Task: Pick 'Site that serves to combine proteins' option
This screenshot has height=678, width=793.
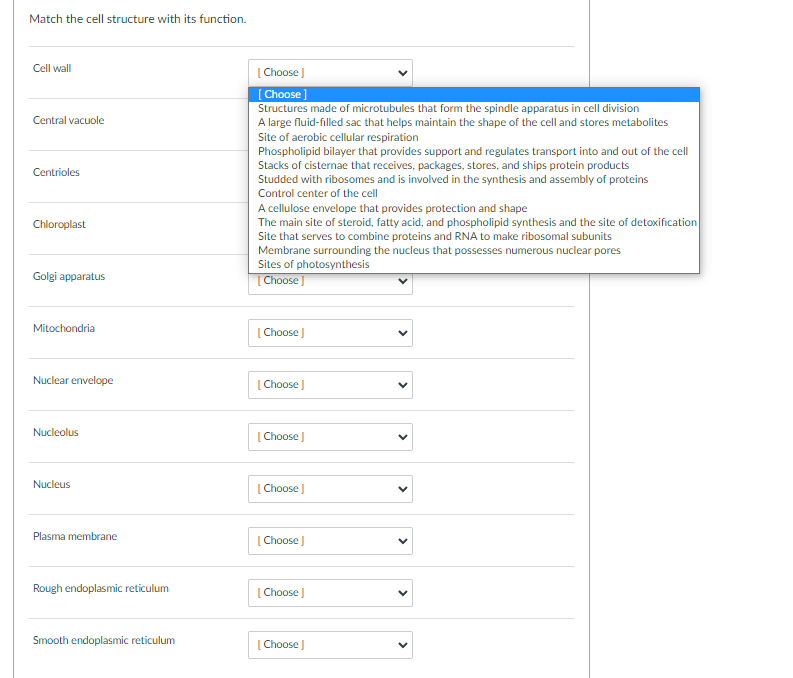Action: (x=474, y=237)
